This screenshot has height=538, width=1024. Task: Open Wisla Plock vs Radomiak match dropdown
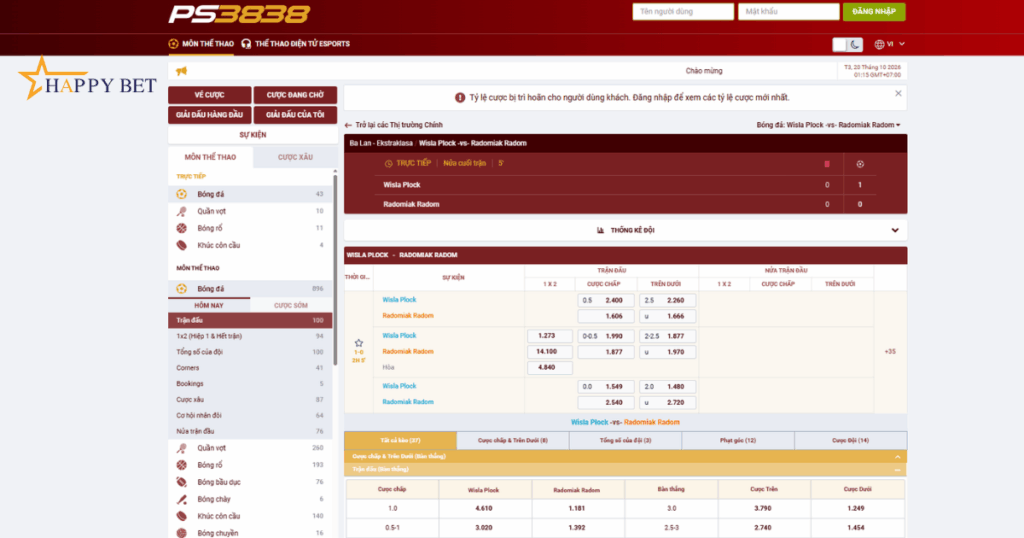[828, 125]
